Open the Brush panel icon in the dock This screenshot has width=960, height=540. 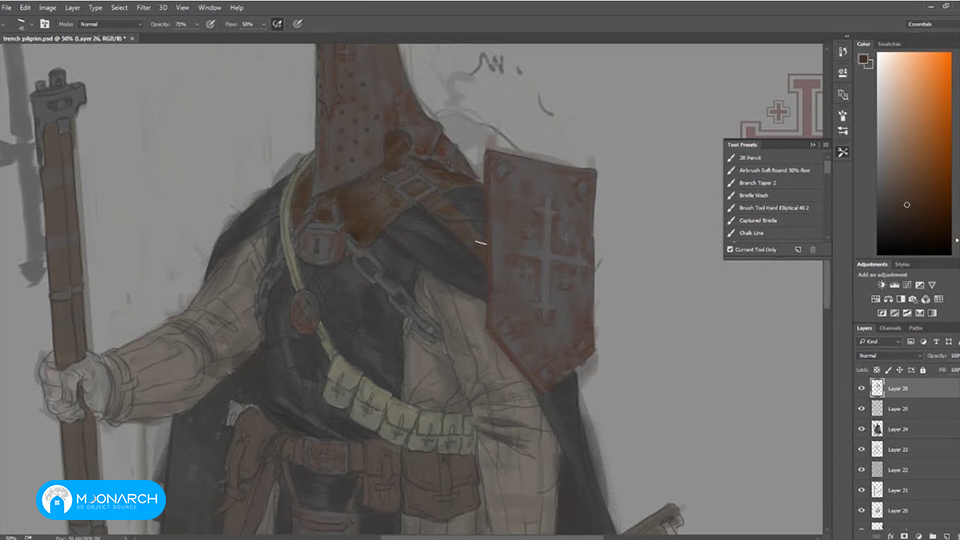(843, 116)
